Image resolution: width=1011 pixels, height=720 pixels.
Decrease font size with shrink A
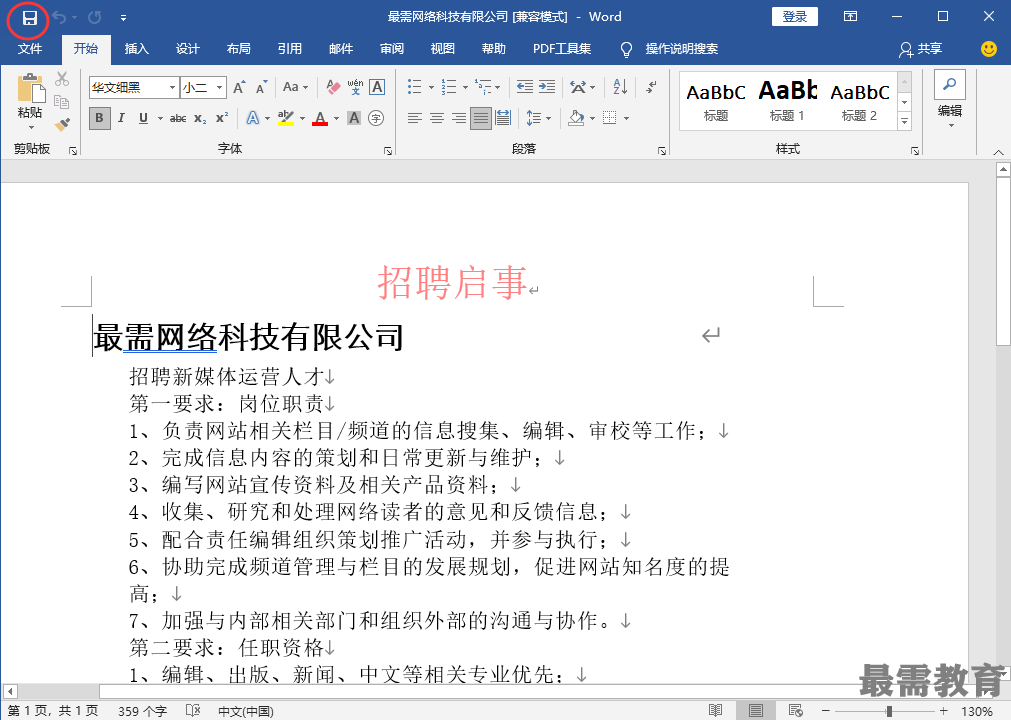coord(261,87)
